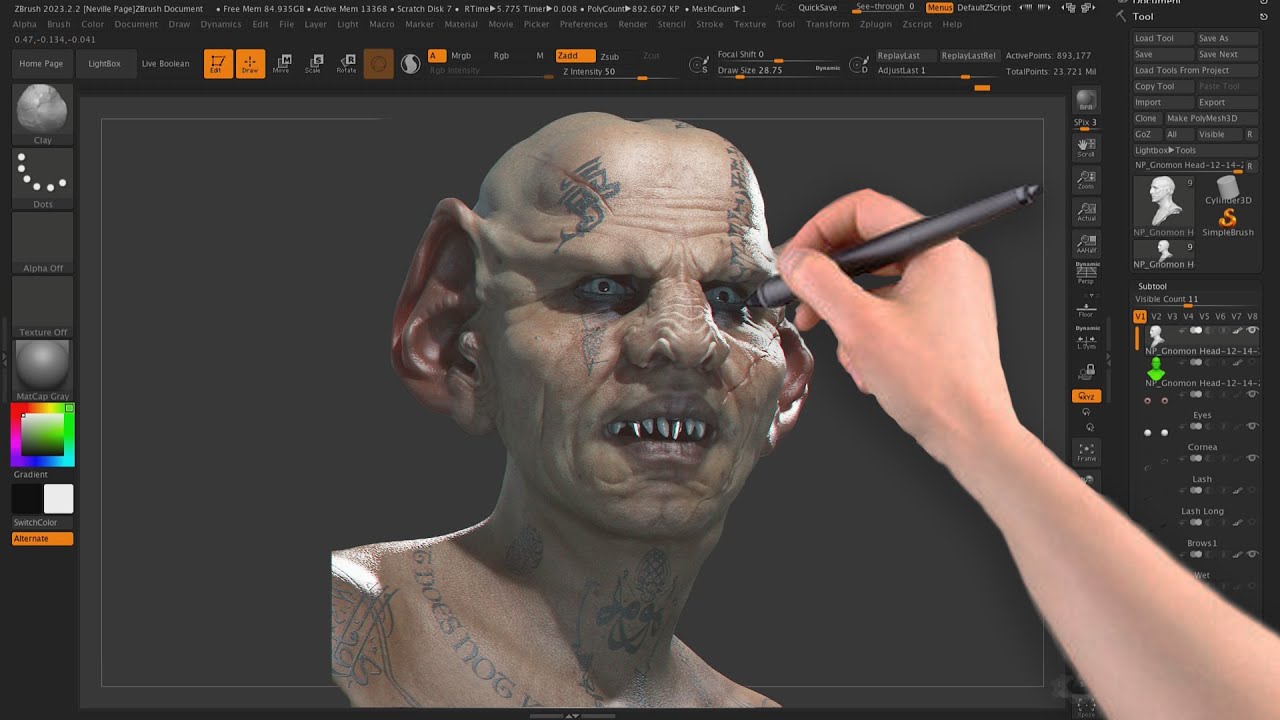Viewport: 1280px width, 720px height.
Task: Switch to the Move gizmo tool
Action: tap(281, 64)
